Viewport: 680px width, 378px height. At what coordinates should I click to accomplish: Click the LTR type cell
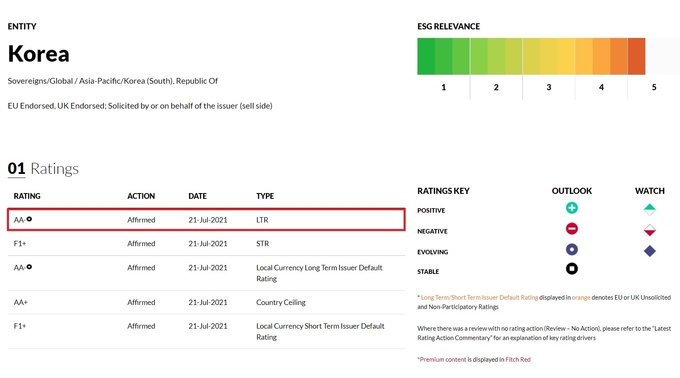click(x=262, y=220)
